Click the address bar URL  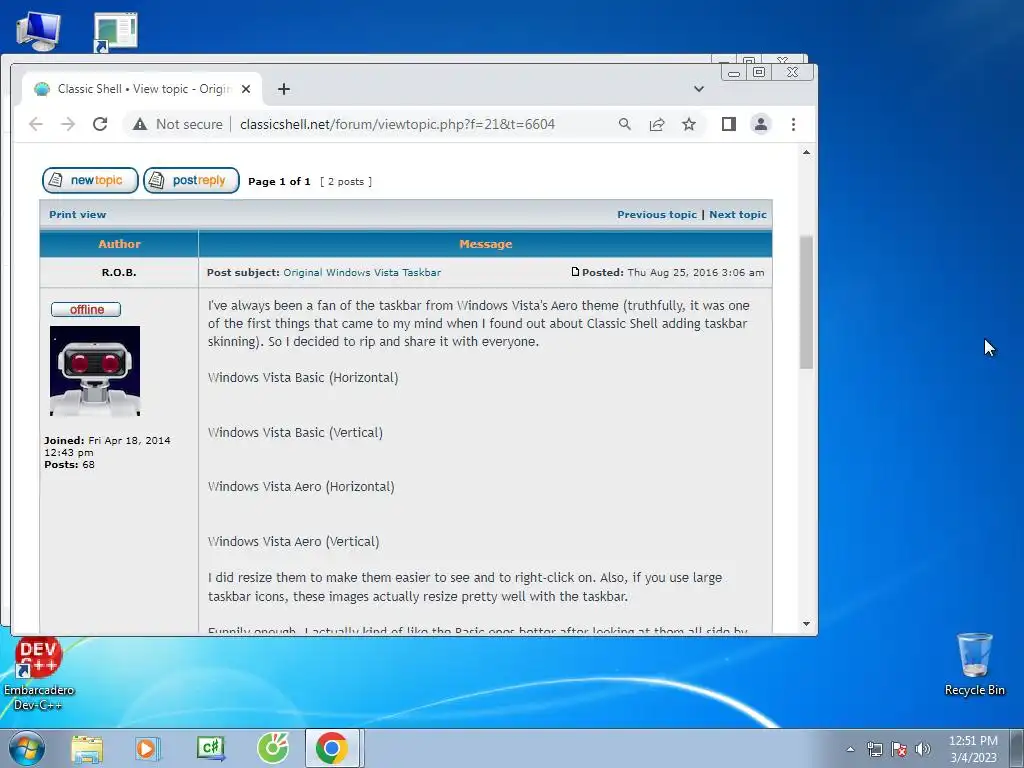point(397,124)
